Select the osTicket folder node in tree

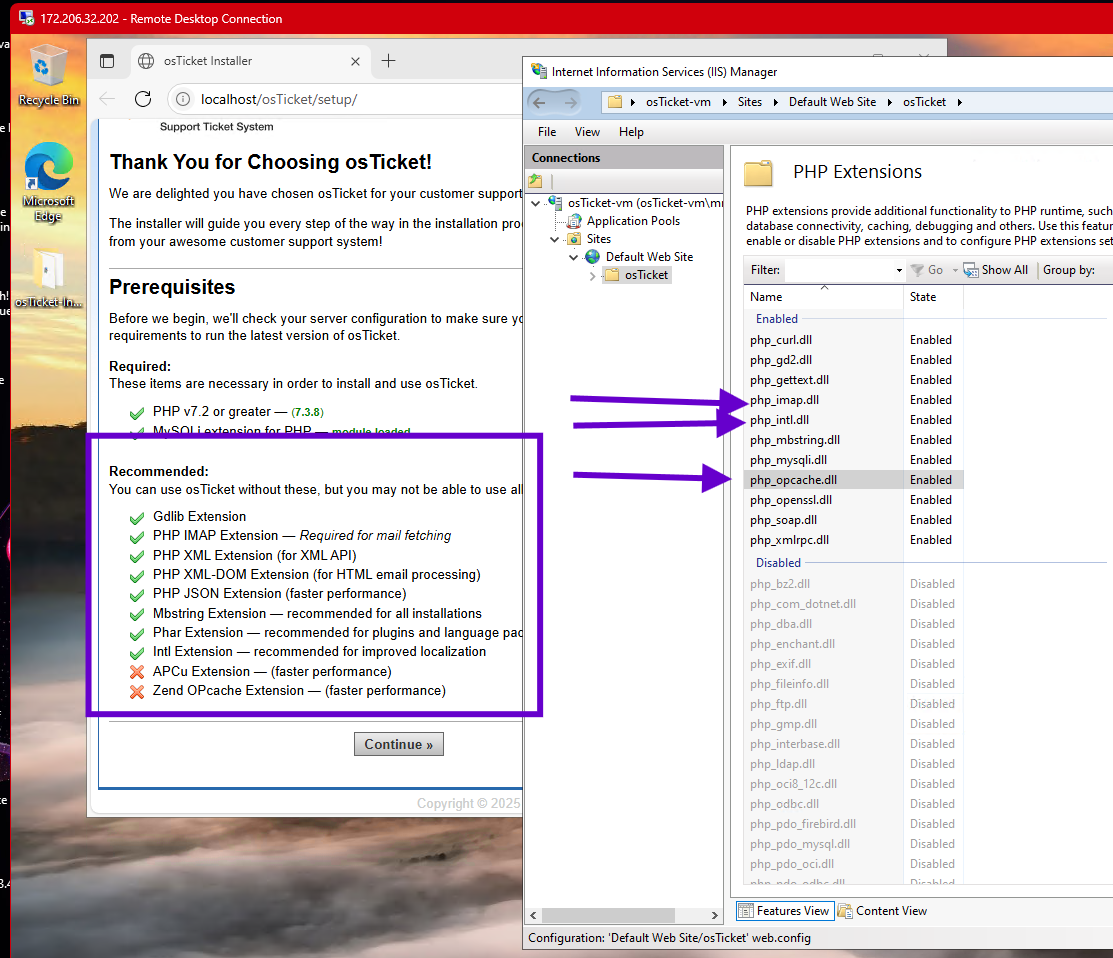[x=637, y=275]
